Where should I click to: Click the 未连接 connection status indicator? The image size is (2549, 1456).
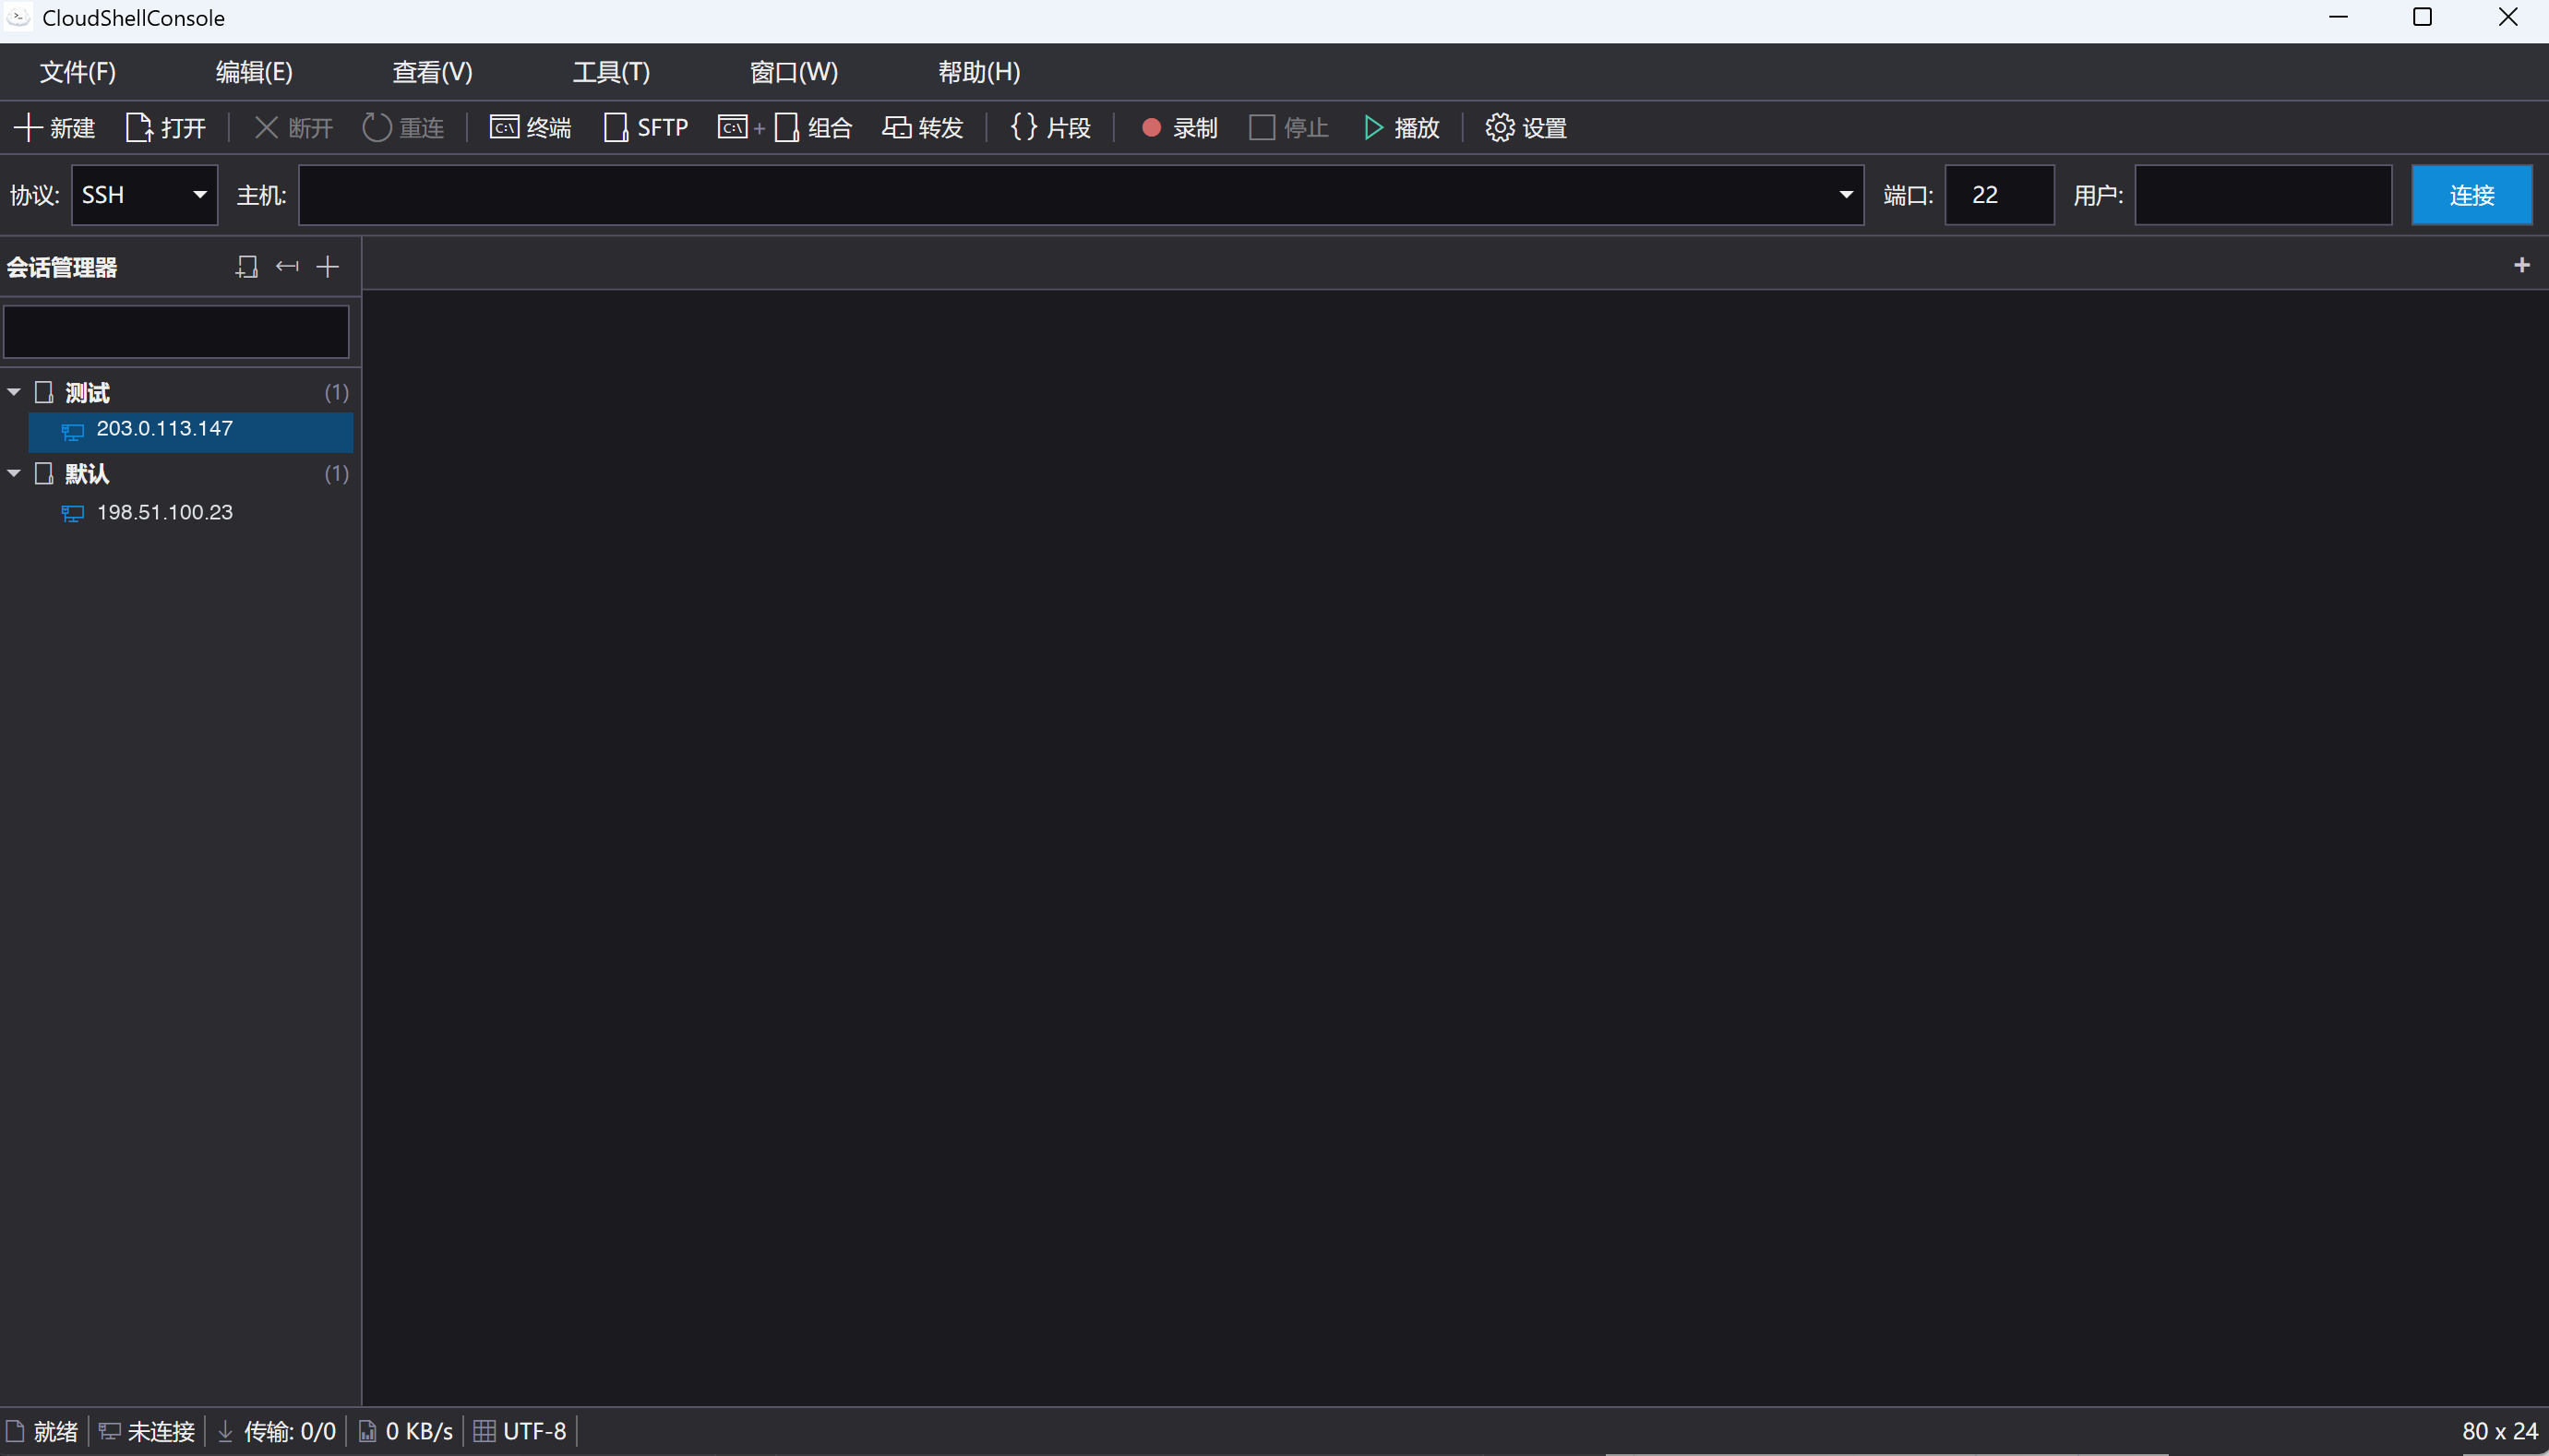tap(147, 1432)
